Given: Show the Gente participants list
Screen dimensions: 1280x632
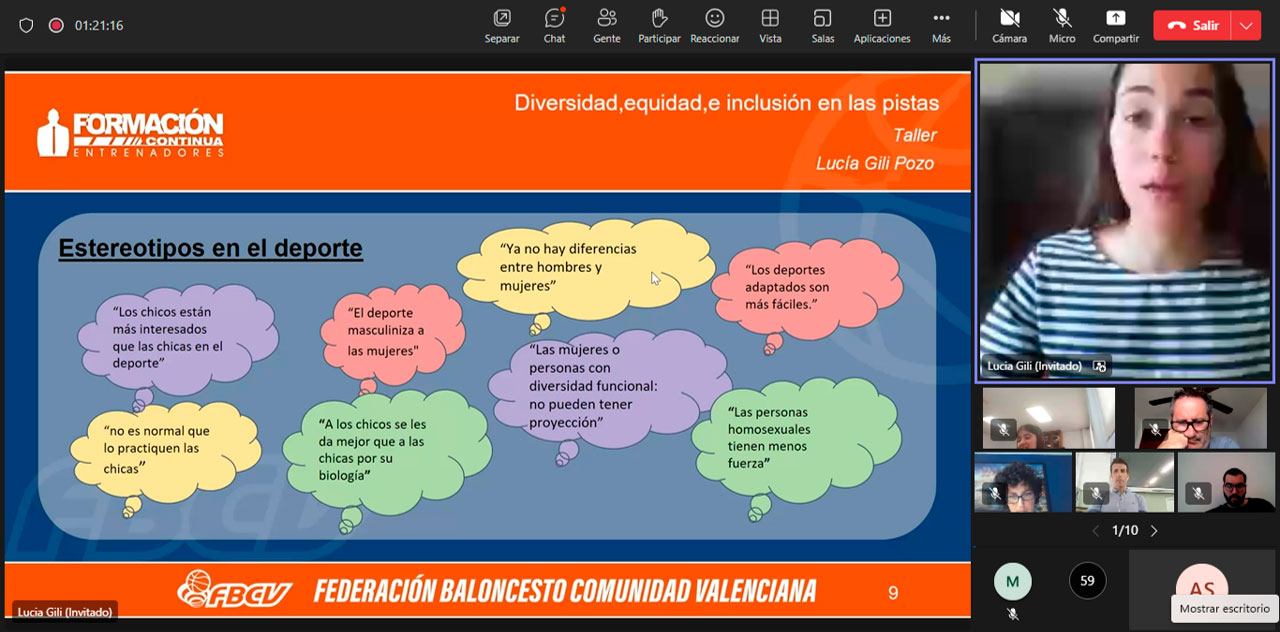Looking at the screenshot, I should tap(606, 26).
